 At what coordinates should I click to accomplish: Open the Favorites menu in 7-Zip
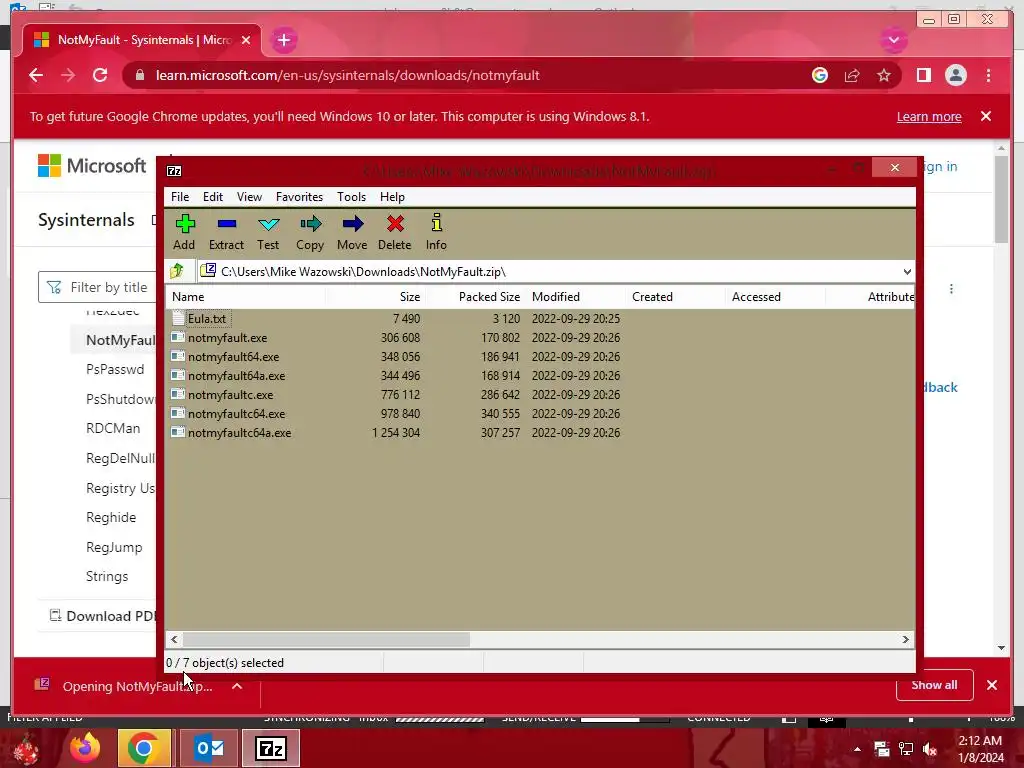tap(299, 197)
